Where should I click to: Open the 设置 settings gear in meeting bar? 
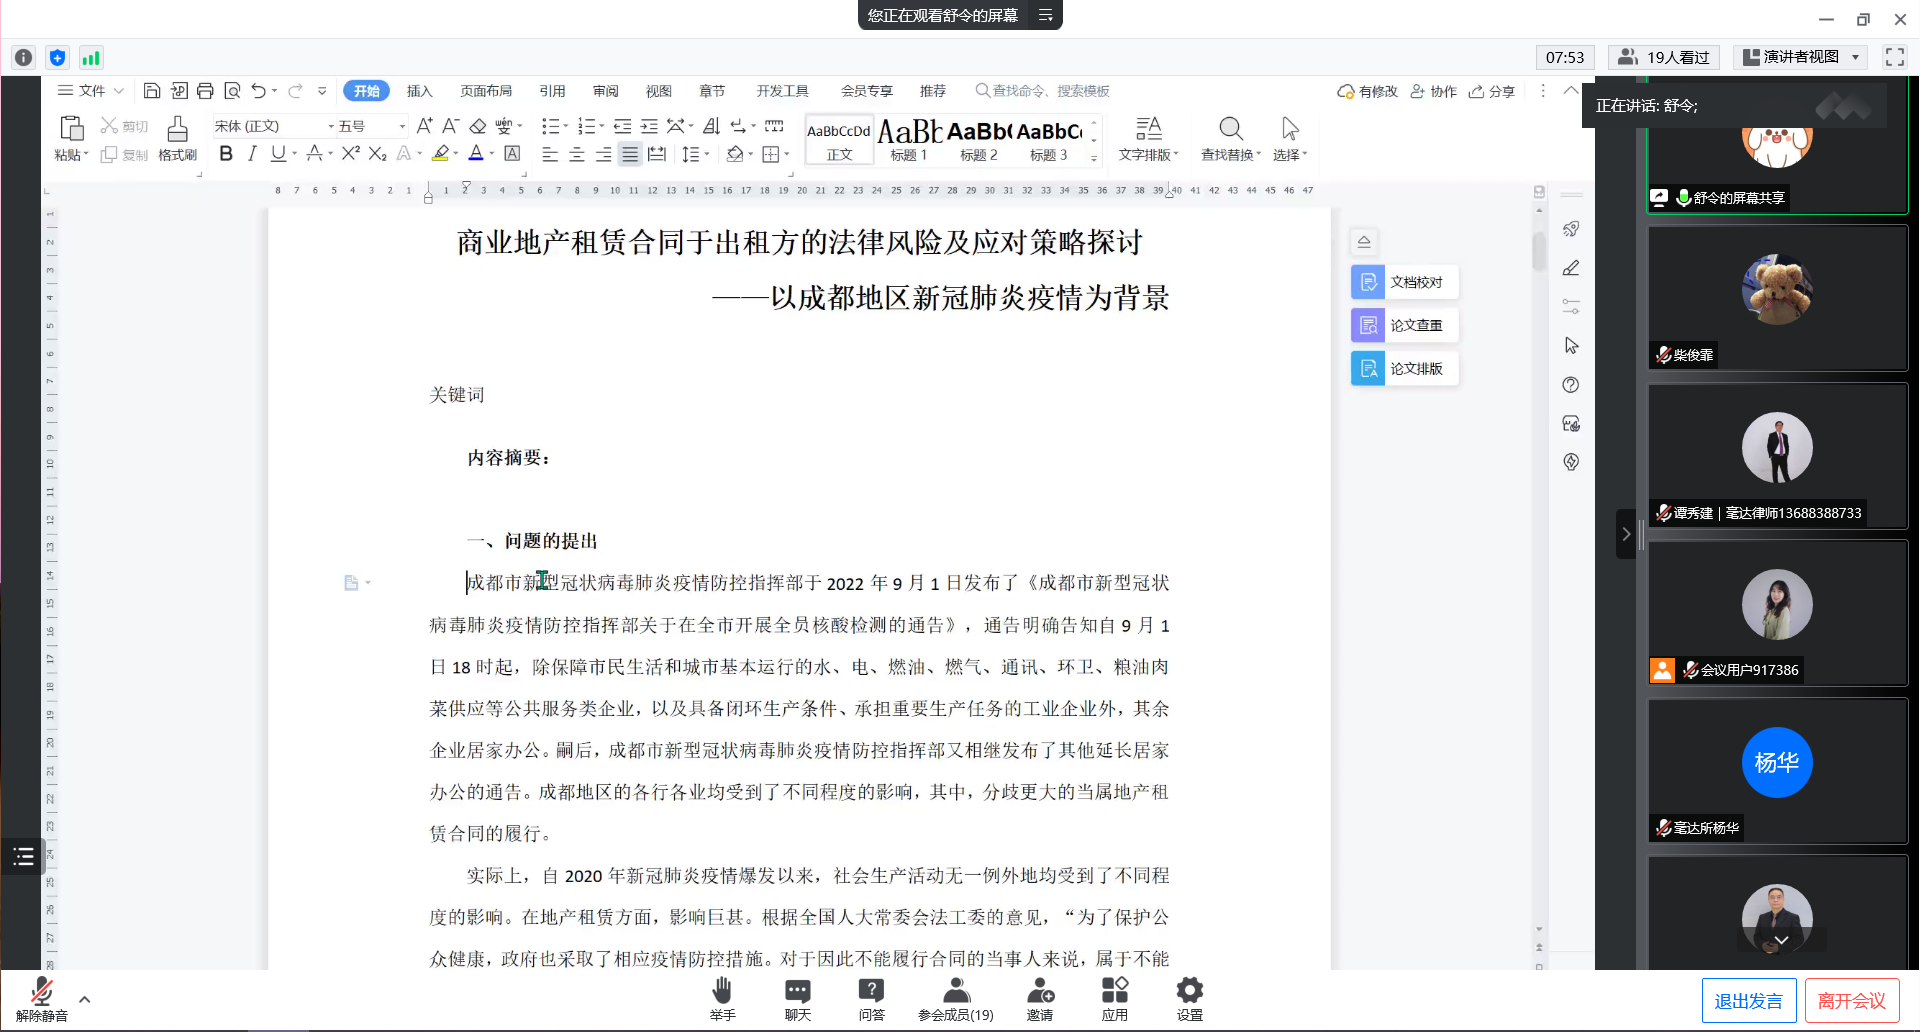(1190, 999)
